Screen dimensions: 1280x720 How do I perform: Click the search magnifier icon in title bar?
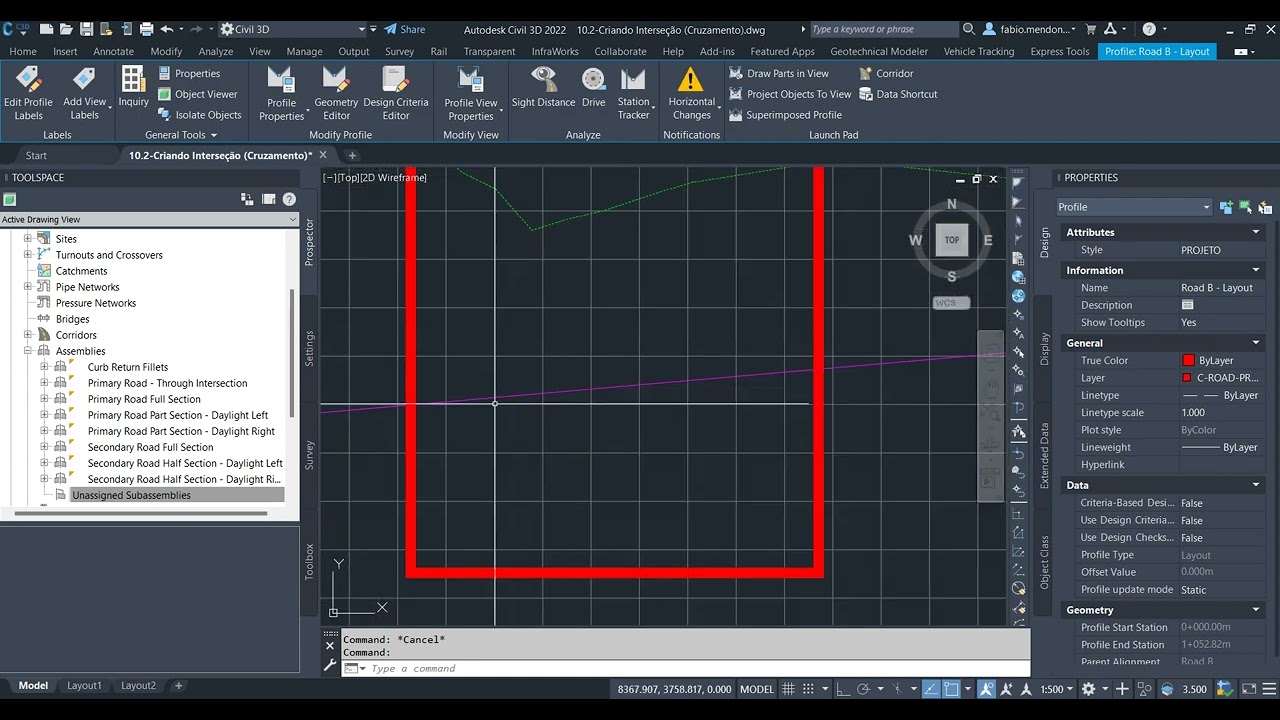(969, 29)
